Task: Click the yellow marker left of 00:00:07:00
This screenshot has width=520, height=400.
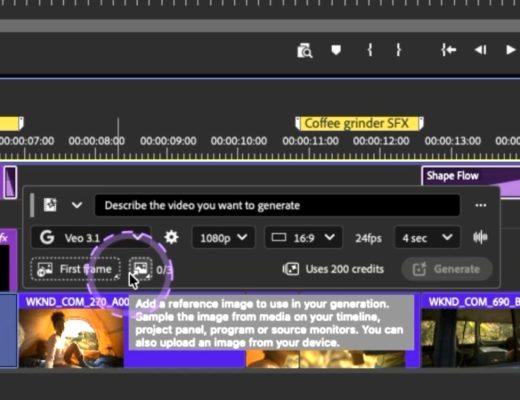Action: coord(12,123)
